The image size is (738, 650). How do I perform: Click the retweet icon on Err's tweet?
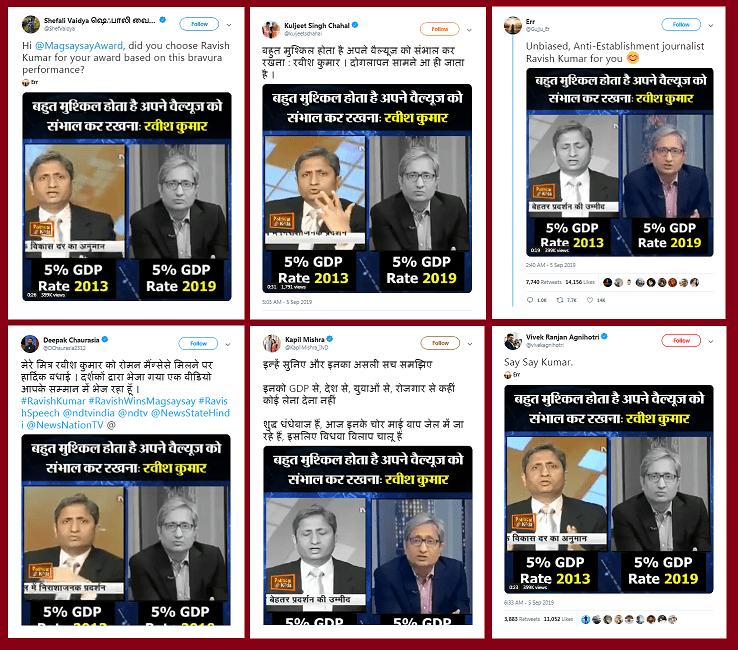(x=560, y=300)
